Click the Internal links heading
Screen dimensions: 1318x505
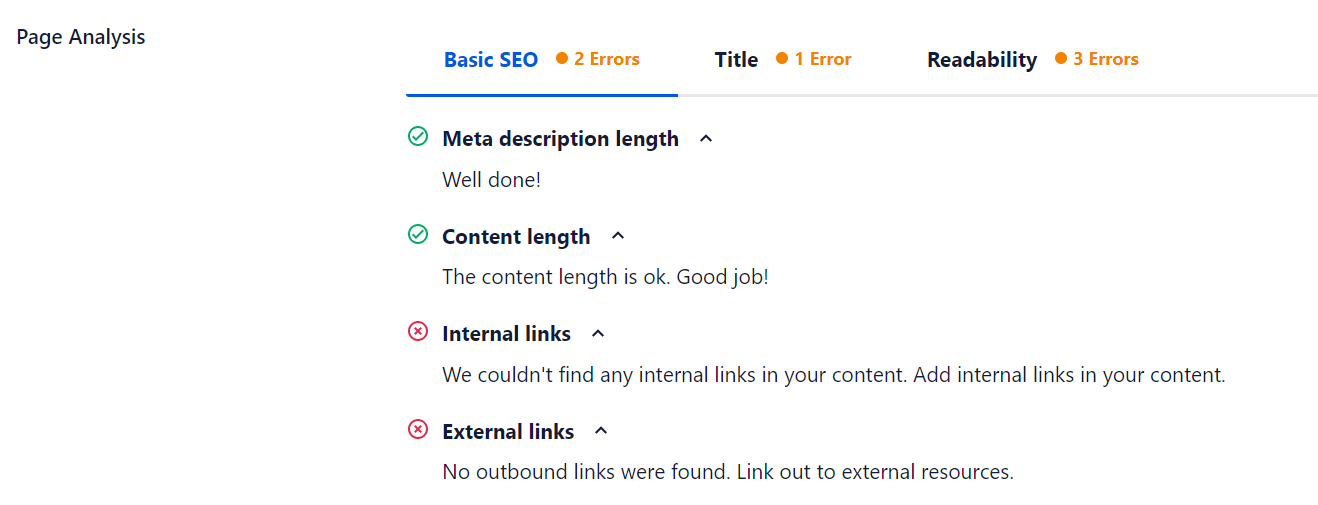coord(506,334)
